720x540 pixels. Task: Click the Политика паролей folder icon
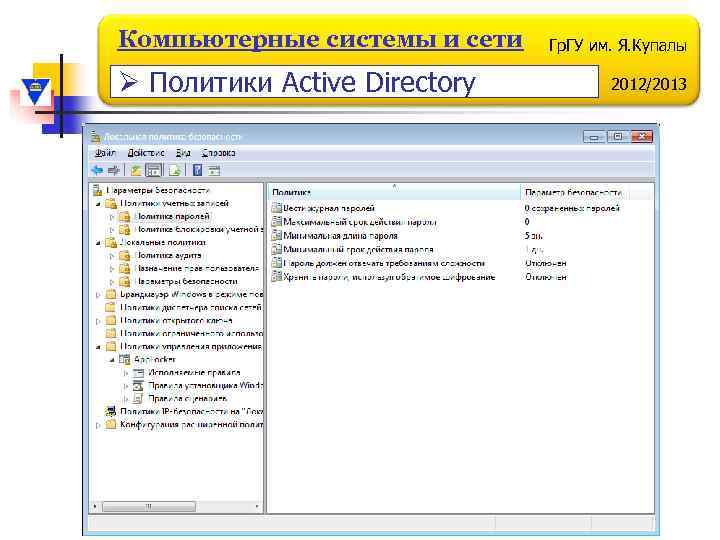124,216
